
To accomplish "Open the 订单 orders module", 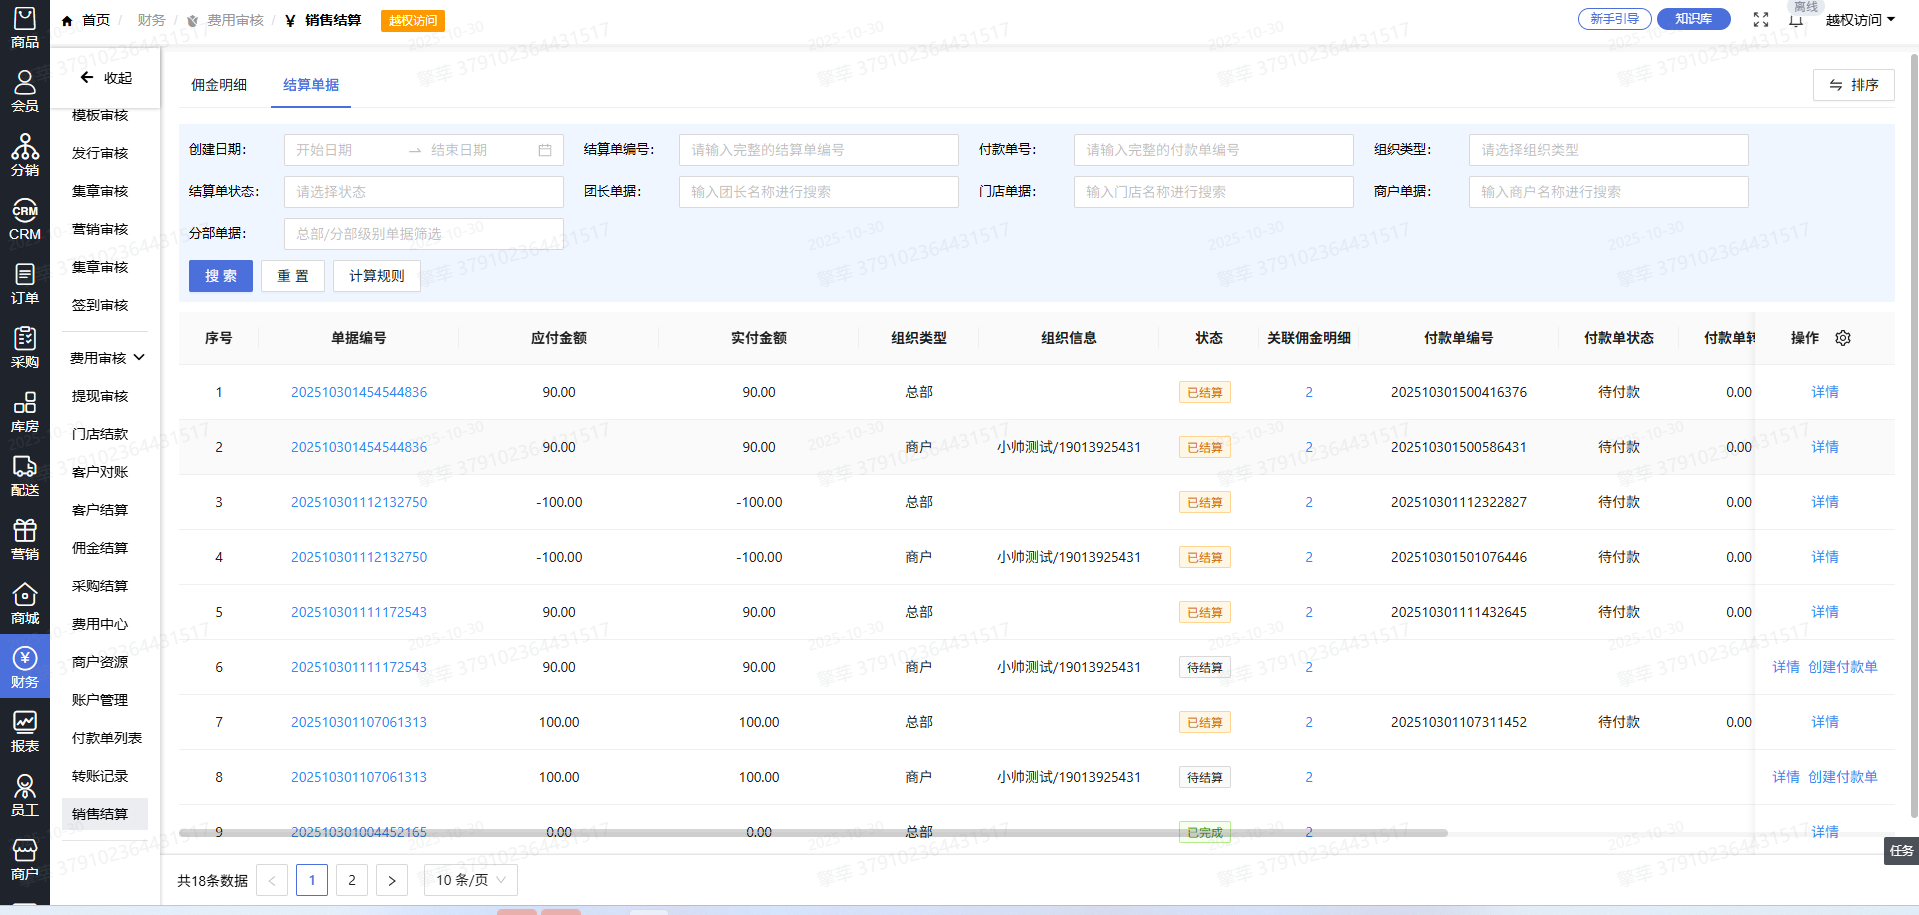I will [25, 283].
